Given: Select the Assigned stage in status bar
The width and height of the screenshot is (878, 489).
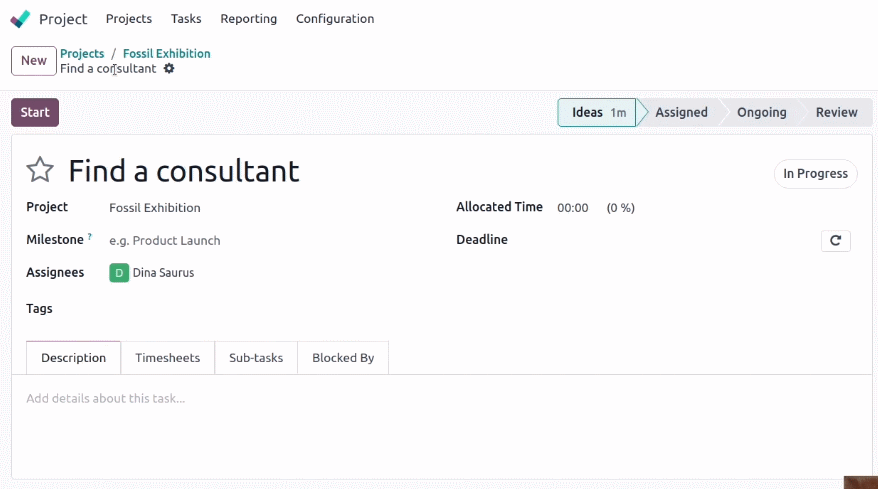Looking at the screenshot, I should tap(681, 113).
